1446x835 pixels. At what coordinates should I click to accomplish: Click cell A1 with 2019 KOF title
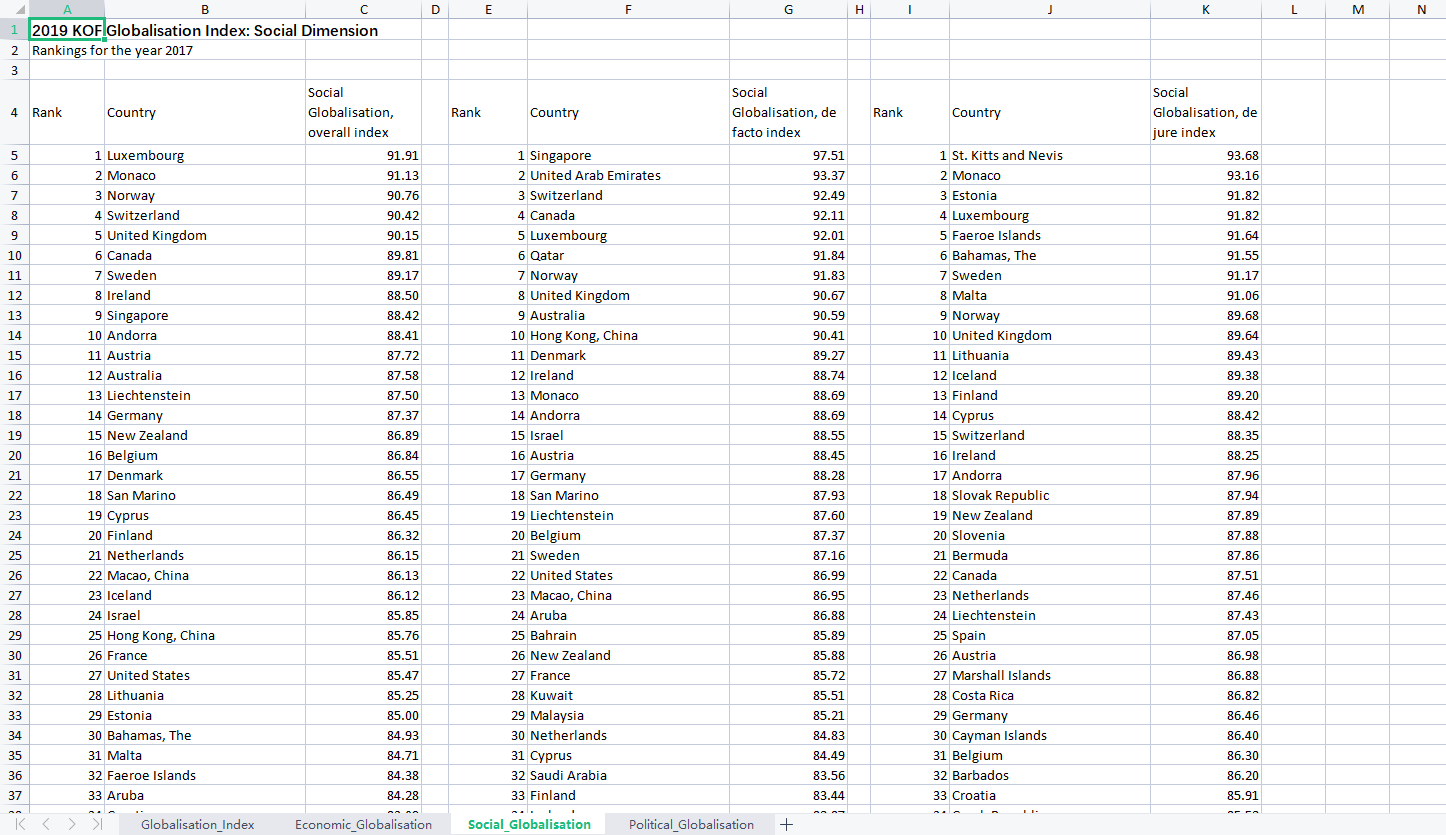click(67, 30)
